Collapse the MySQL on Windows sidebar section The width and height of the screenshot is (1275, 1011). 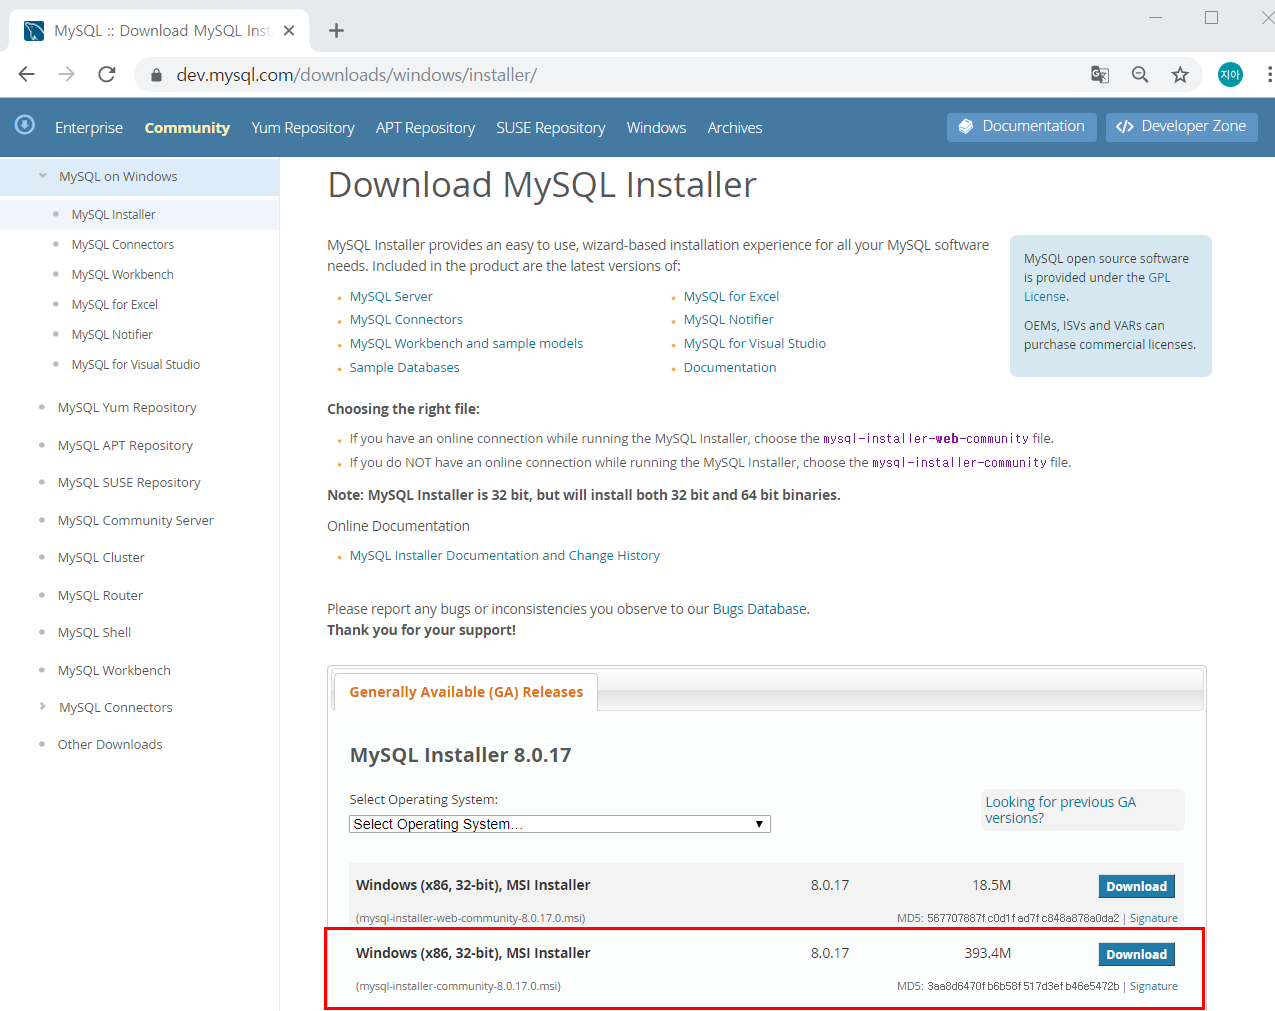tap(42, 176)
